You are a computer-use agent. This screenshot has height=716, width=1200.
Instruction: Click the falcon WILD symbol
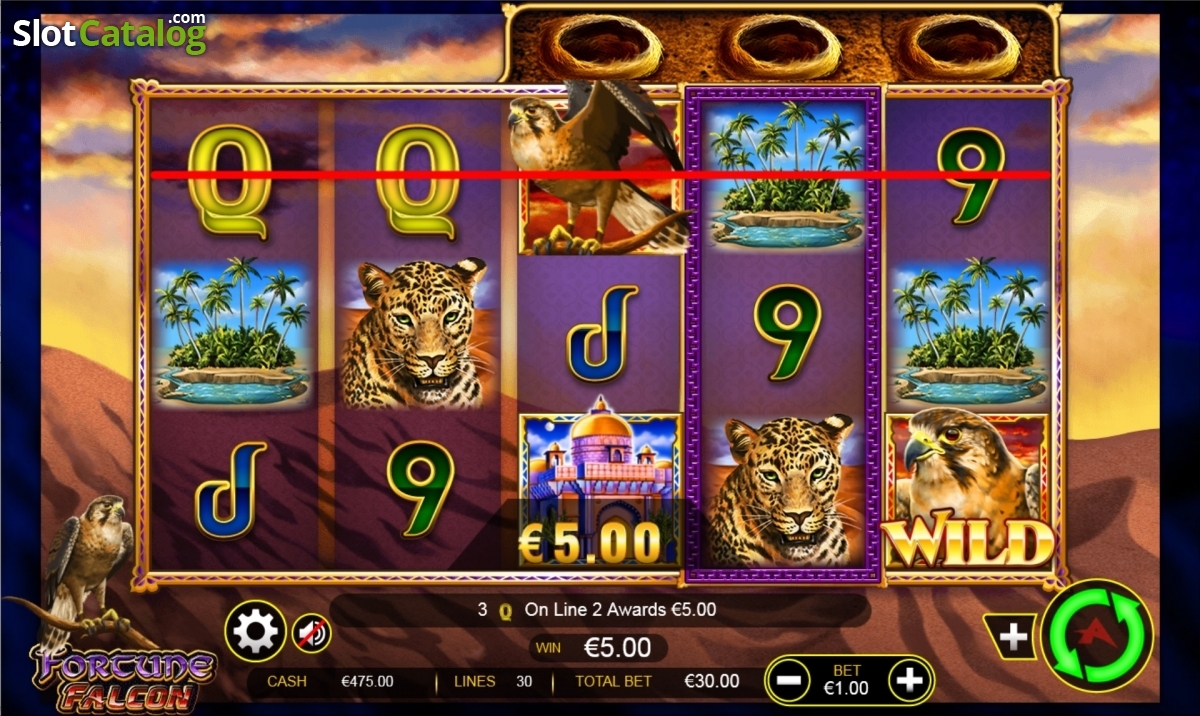click(968, 491)
